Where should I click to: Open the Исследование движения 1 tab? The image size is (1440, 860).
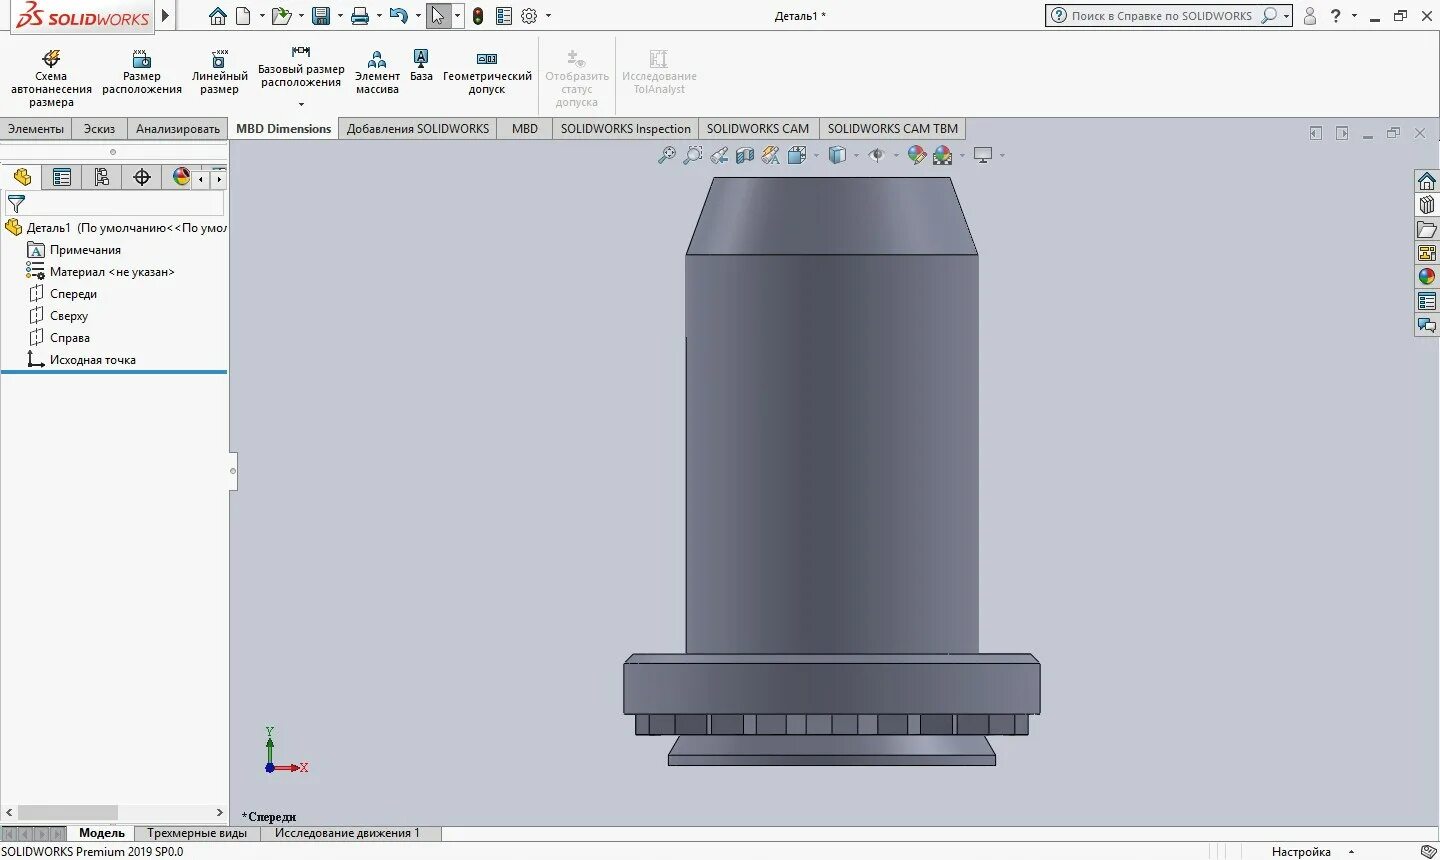click(x=347, y=833)
